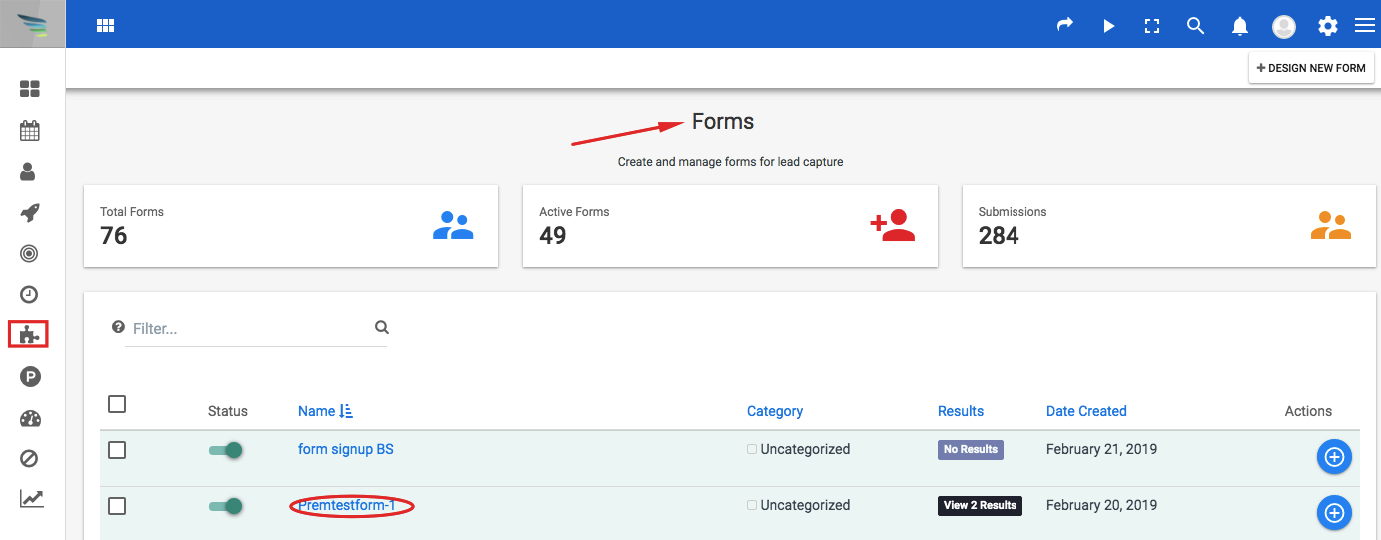This screenshot has height=540, width=1381.
Task: Check the select-all checkbox in table header
Action: coord(117,404)
